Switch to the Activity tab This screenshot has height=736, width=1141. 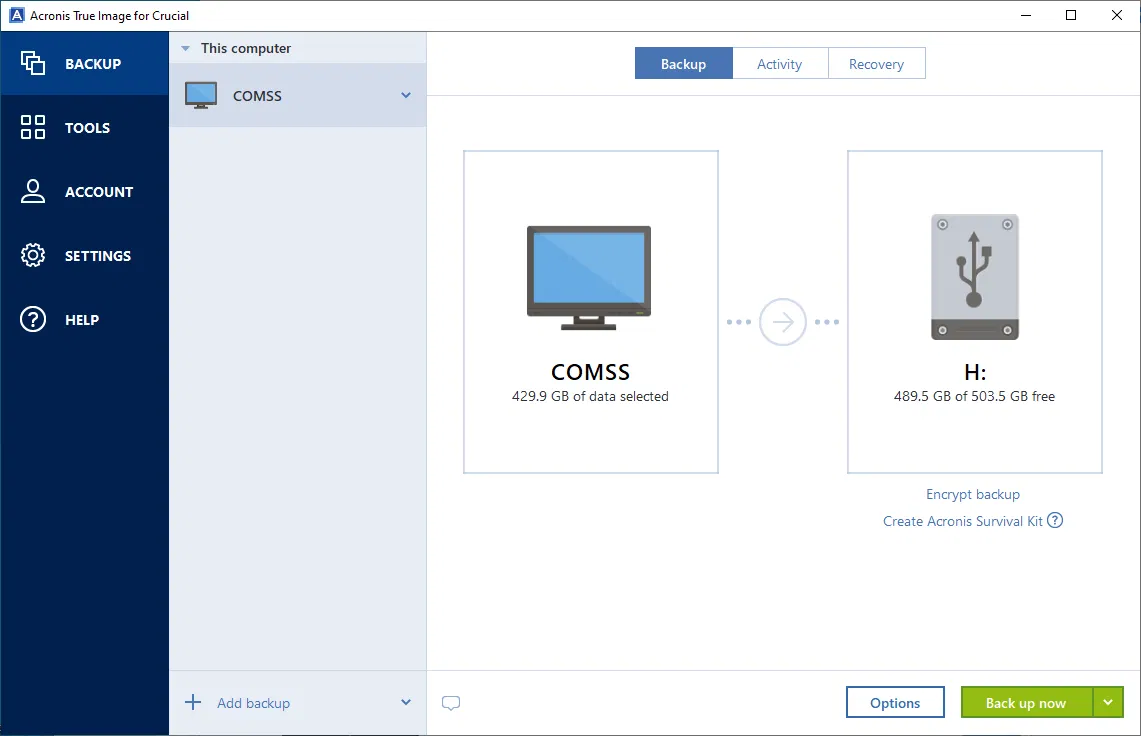780,62
